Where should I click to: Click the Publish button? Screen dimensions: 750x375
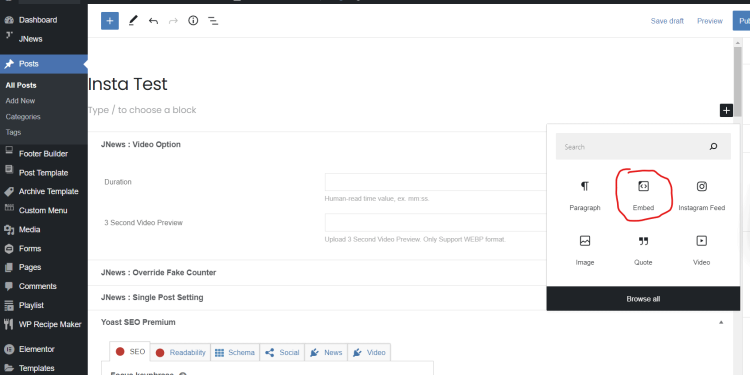click(741, 21)
